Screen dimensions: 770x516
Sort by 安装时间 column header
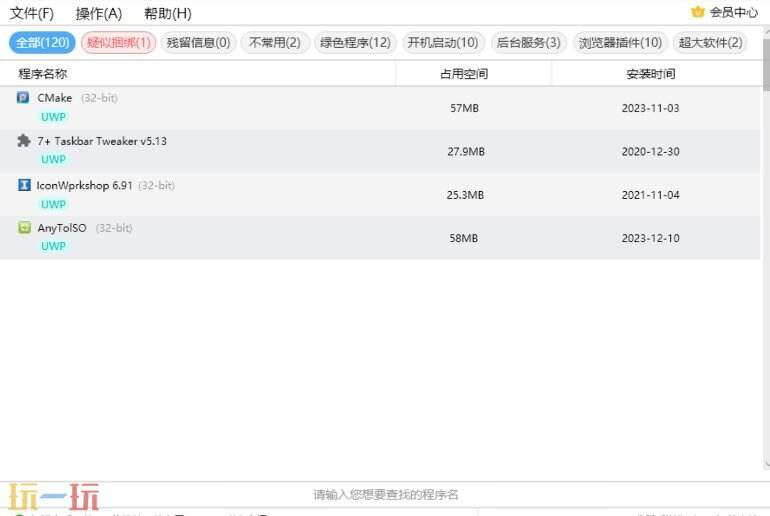point(651,74)
